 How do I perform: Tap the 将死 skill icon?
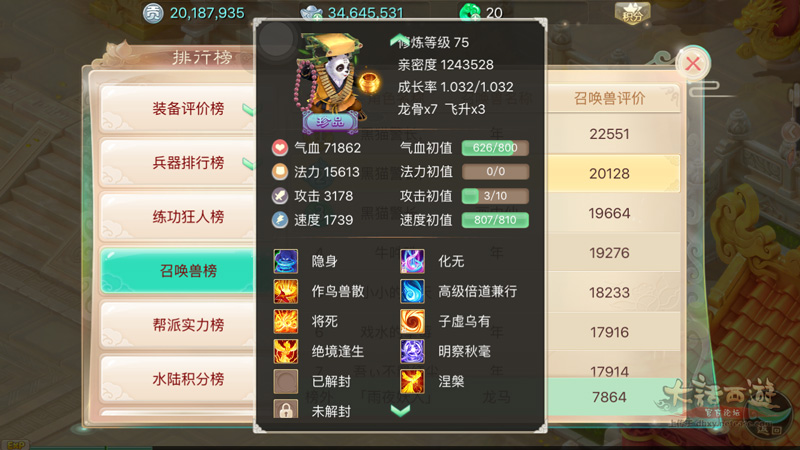[x=285, y=321]
